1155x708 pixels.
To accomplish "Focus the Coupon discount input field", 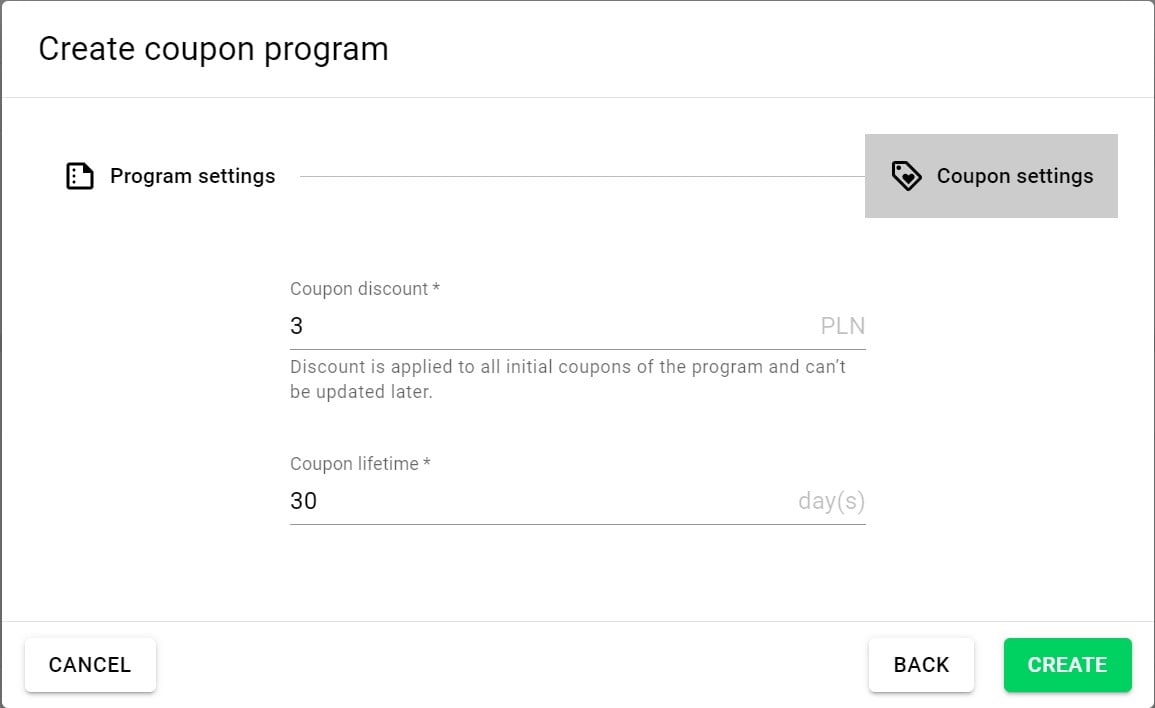I will (x=550, y=326).
